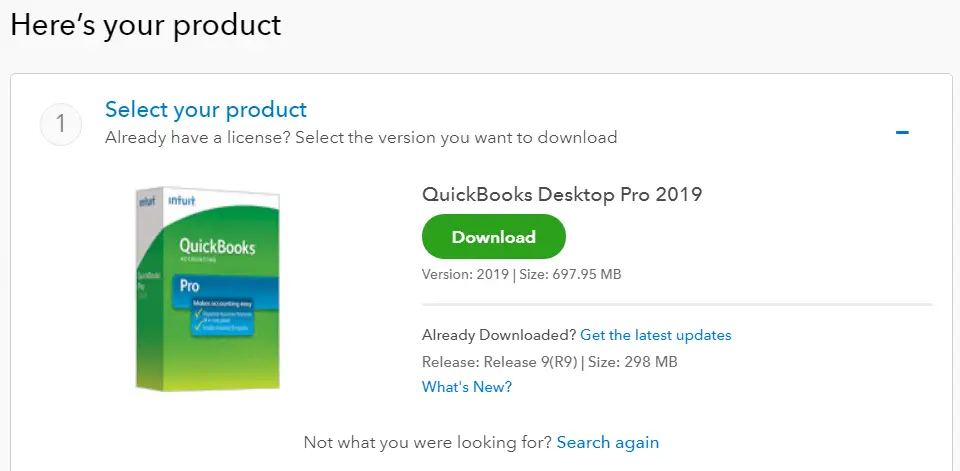The image size is (960, 471).
Task: Click the Already have a license subtitle
Action: tap(361, 137)
